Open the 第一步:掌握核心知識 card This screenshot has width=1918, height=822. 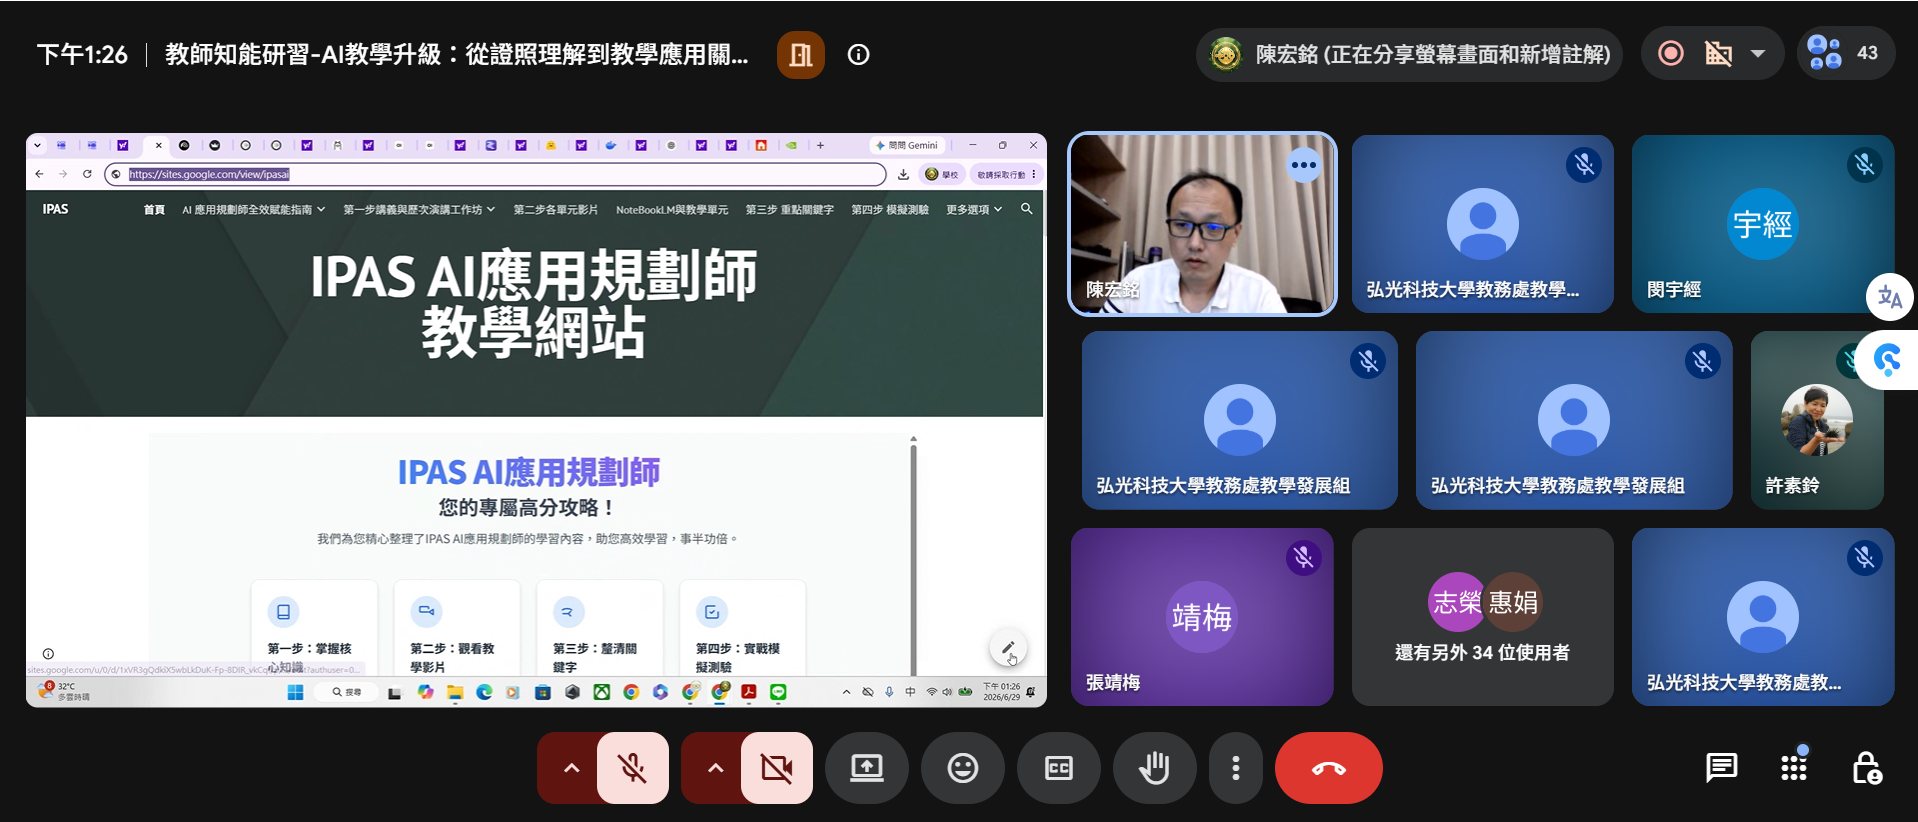(x=314, y=628)
